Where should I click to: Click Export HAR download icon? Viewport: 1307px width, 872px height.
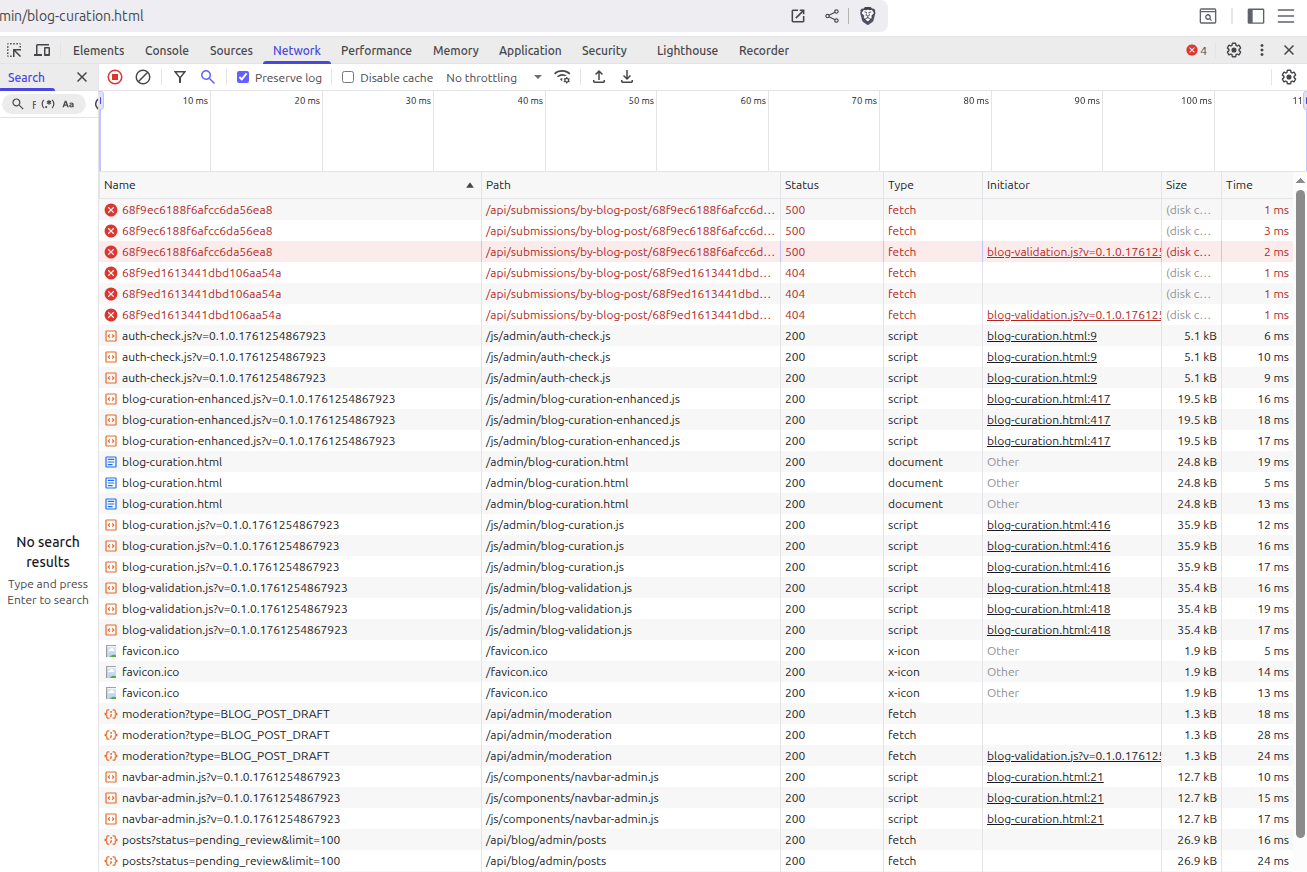(x=627, y=77)
